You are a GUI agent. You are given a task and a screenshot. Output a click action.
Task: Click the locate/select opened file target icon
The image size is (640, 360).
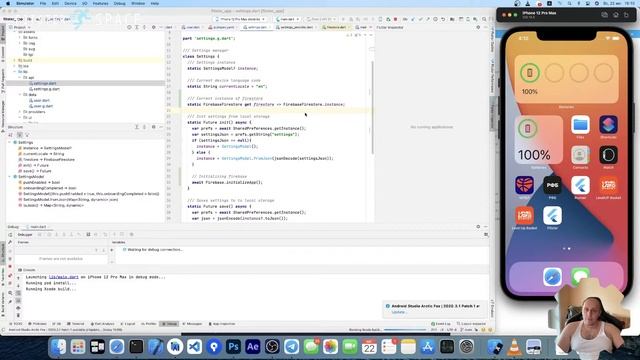(x=129, y=27)
